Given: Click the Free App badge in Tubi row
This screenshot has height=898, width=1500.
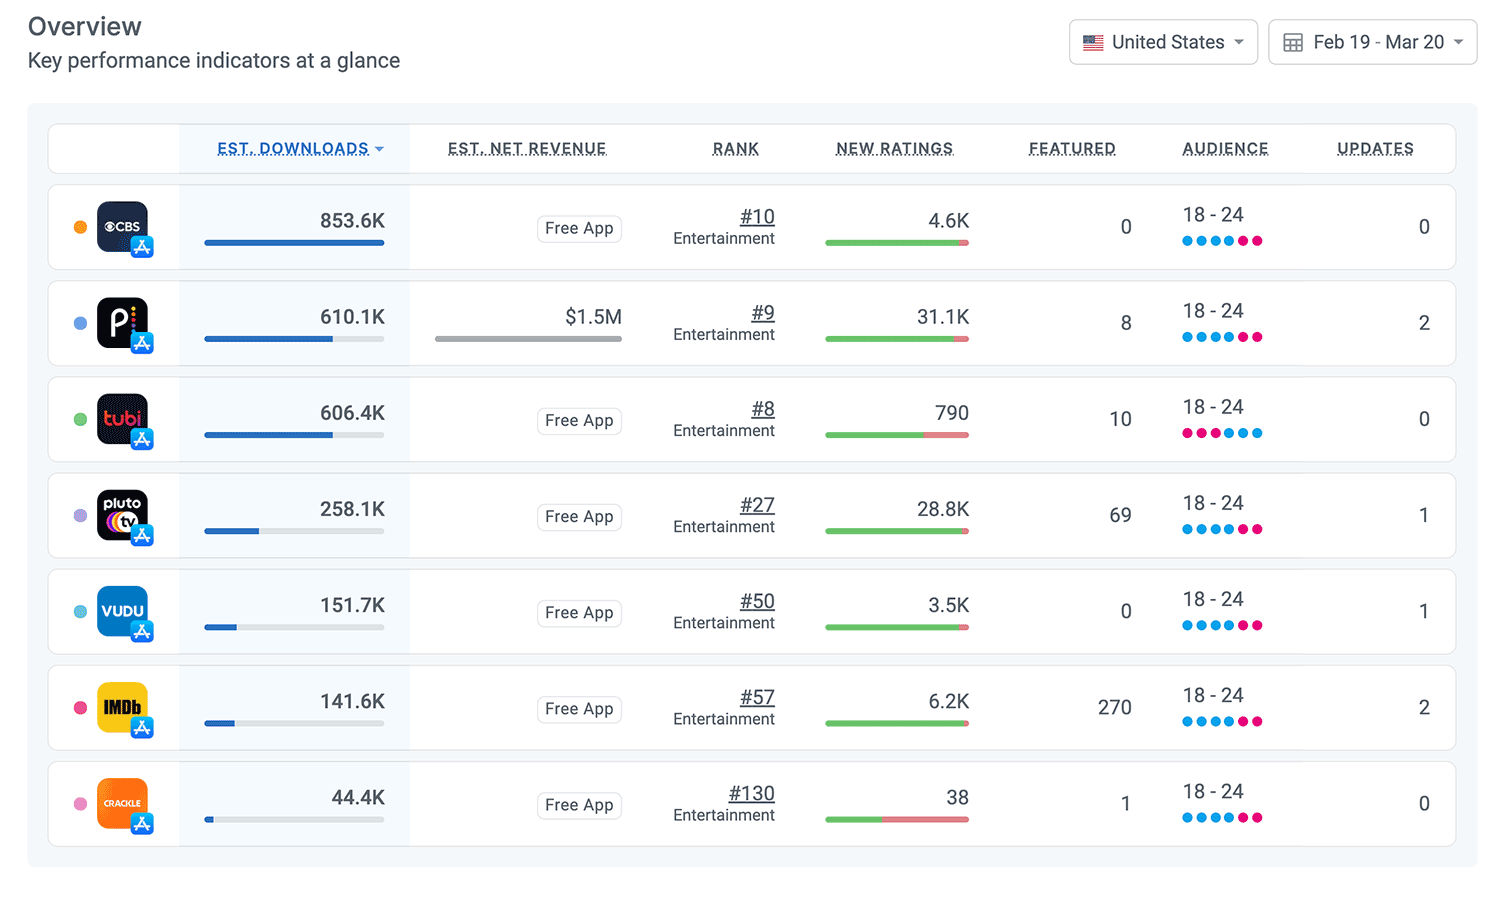Looking at the screenshot, I should click(579, 421).
